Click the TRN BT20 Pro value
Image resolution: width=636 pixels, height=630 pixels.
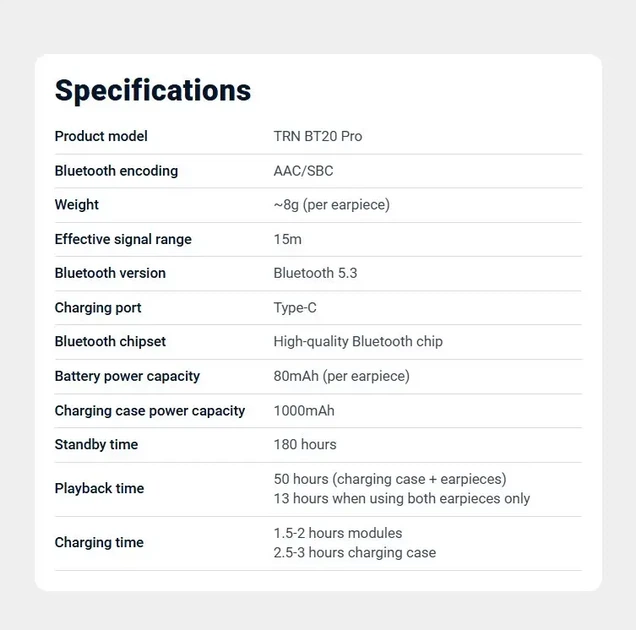click(x=318, y=136)
